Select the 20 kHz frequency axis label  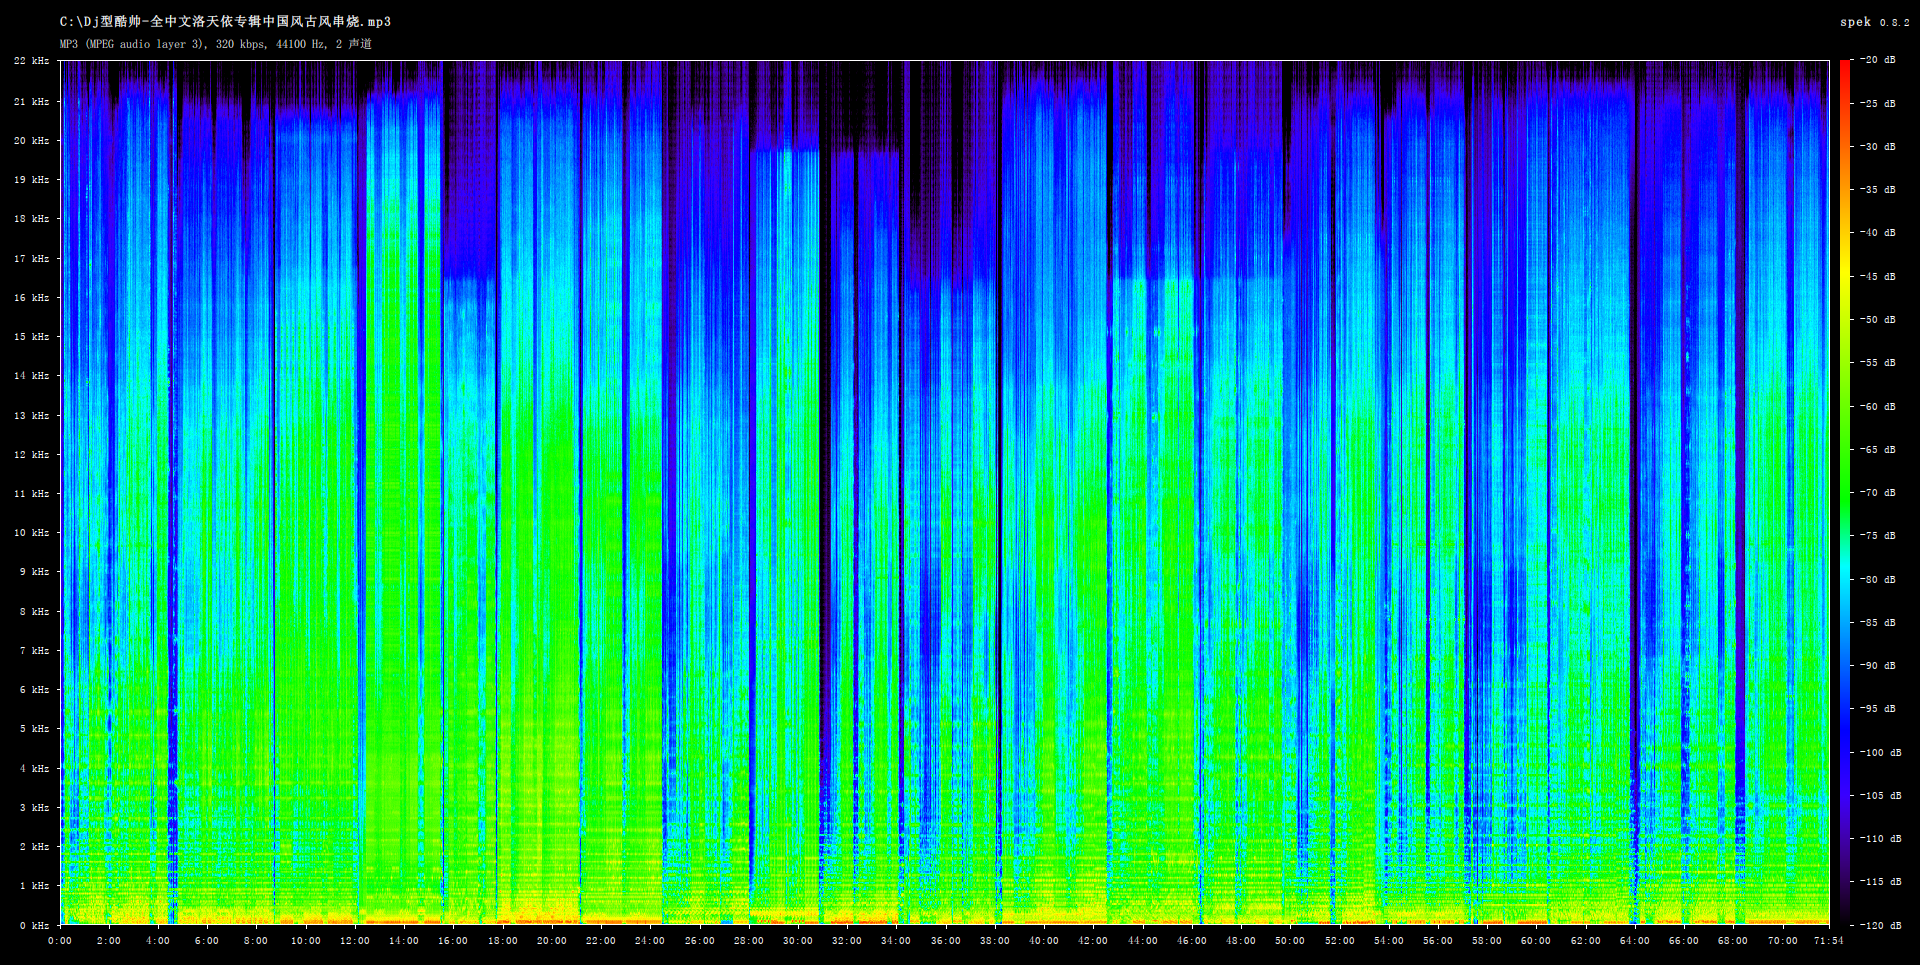31,141
